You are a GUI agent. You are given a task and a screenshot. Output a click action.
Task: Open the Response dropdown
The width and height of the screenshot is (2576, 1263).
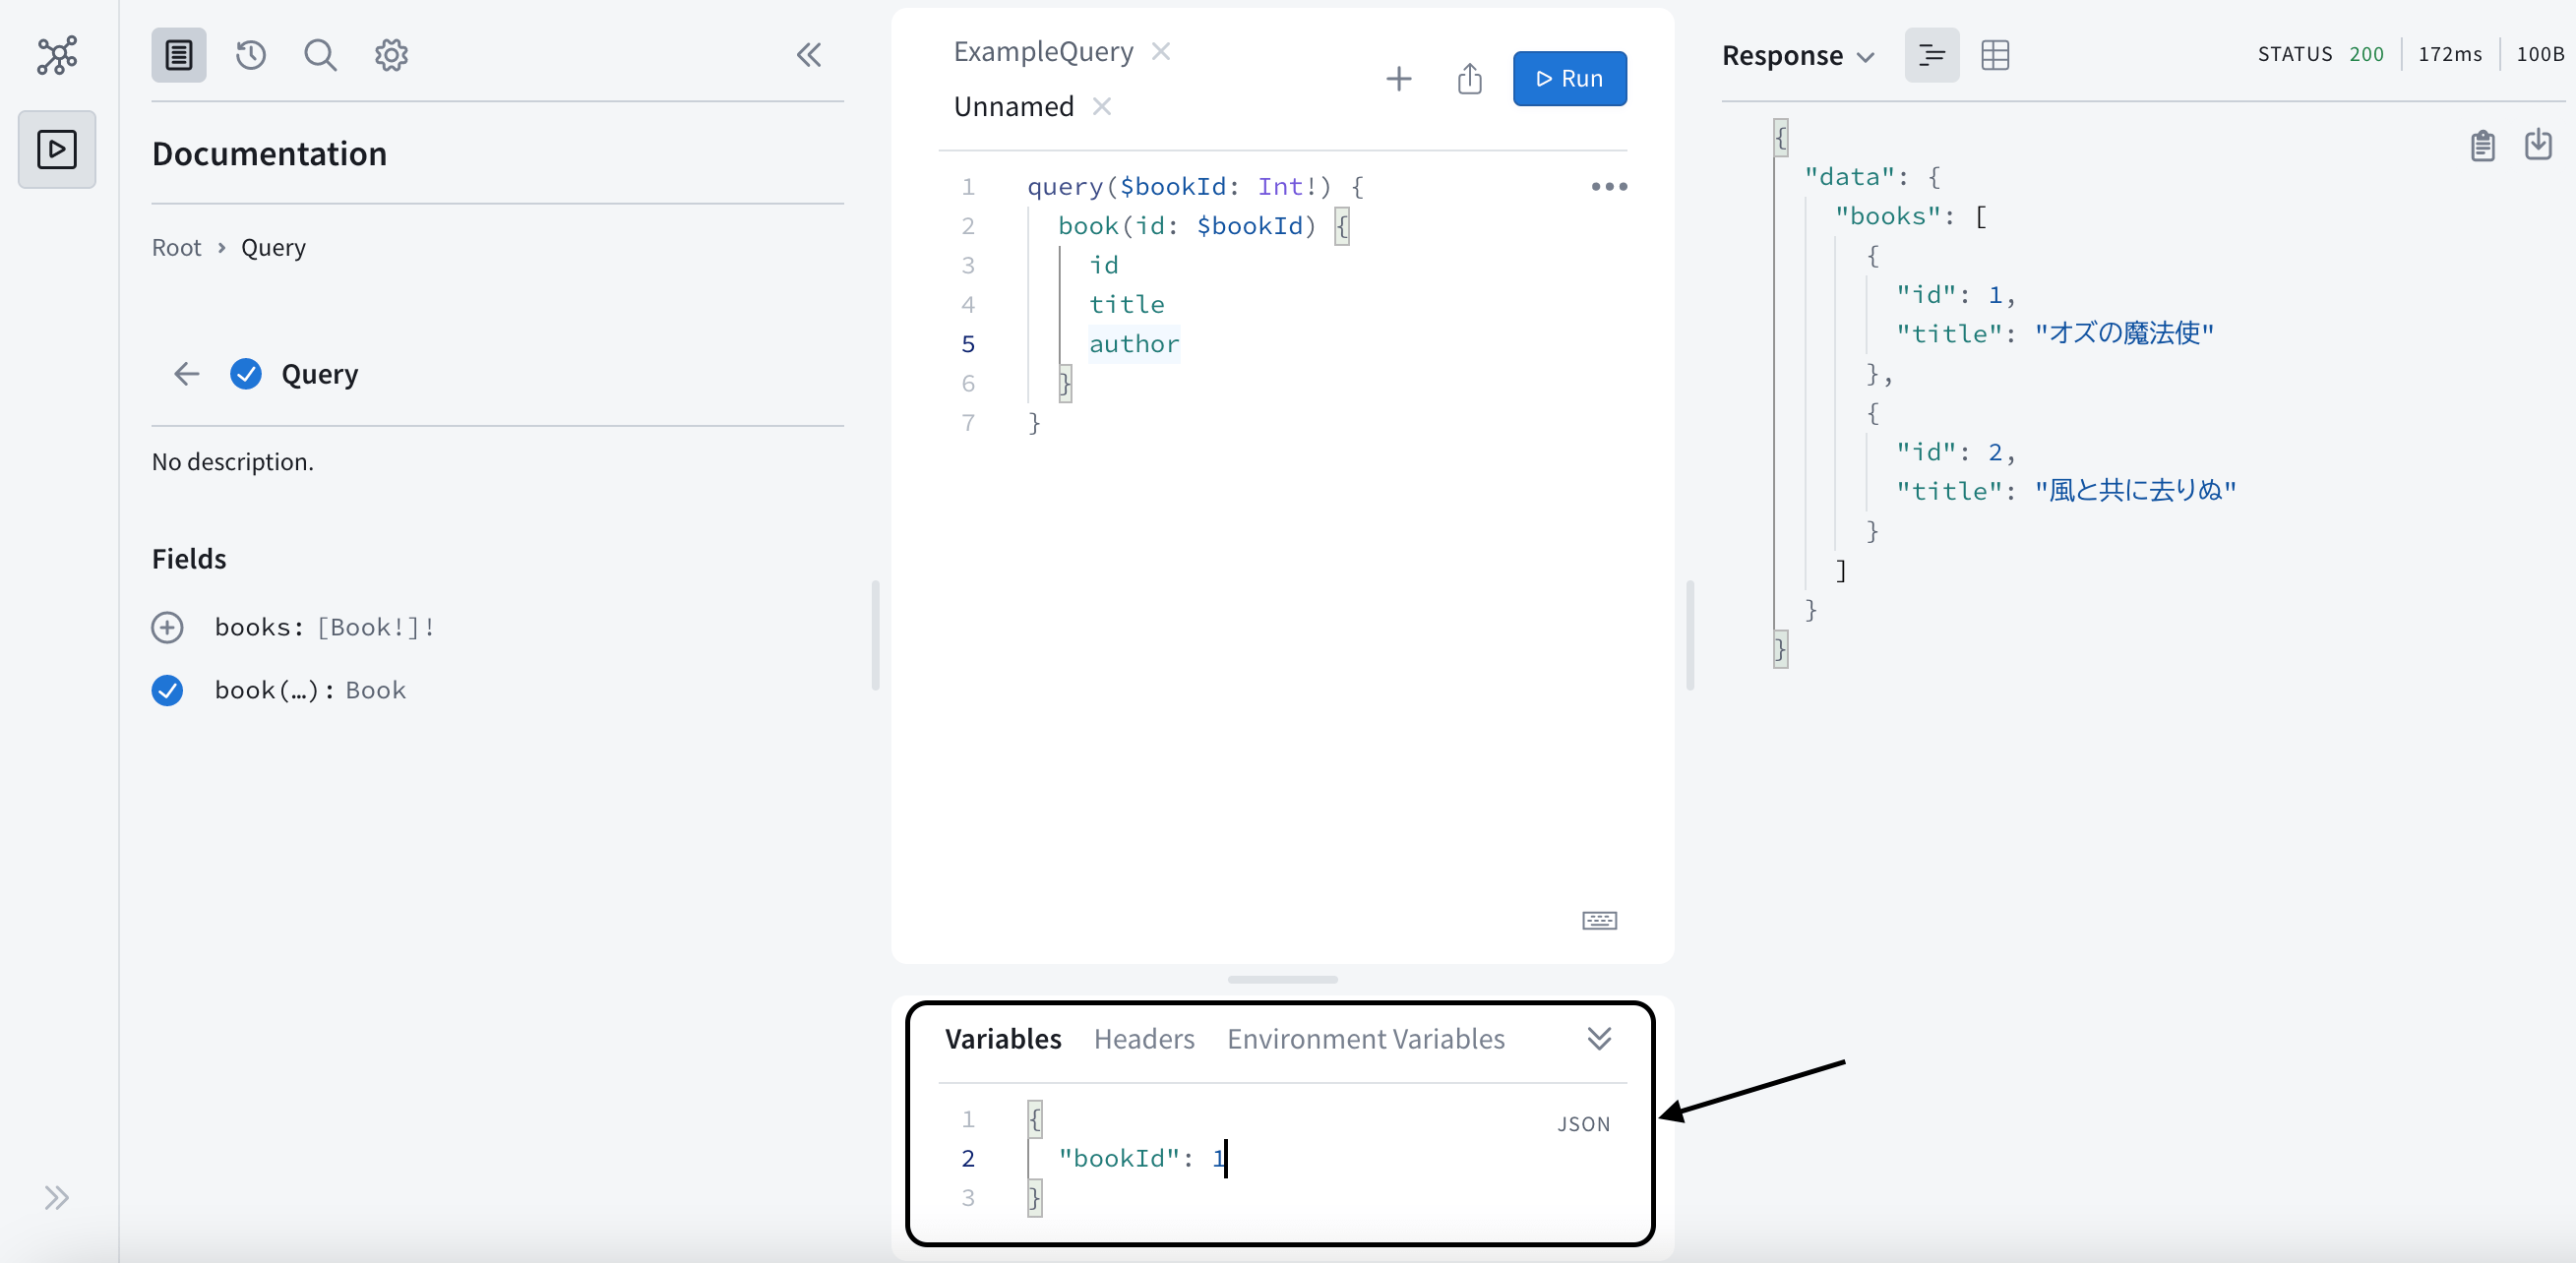pos(1797,55)
